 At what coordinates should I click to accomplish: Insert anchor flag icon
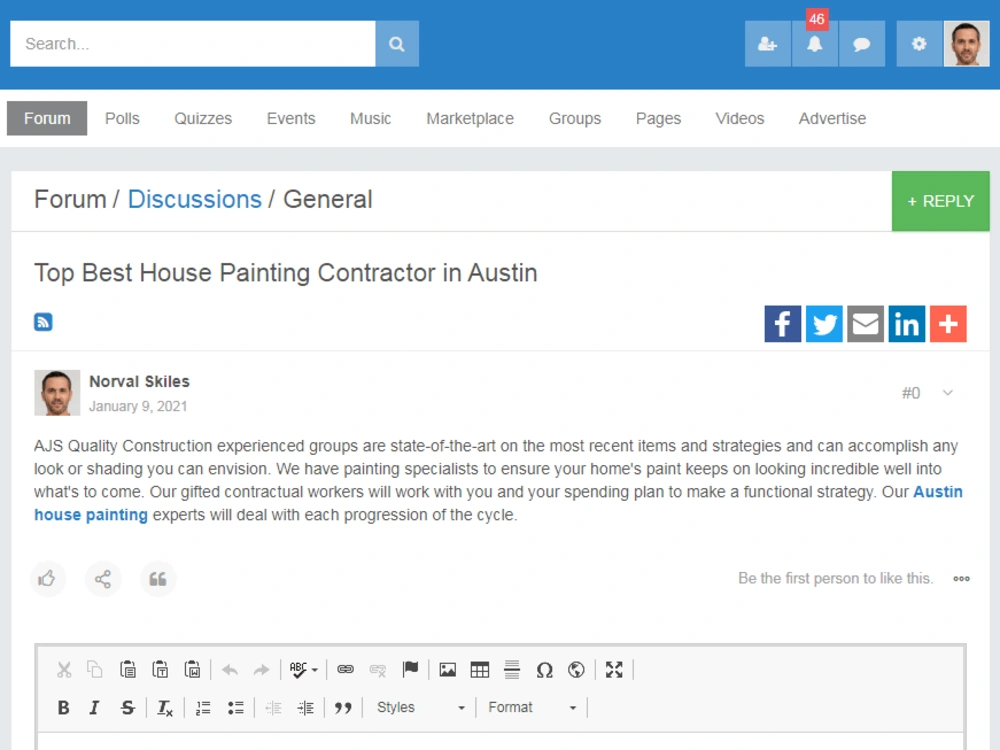click(410, 670)
